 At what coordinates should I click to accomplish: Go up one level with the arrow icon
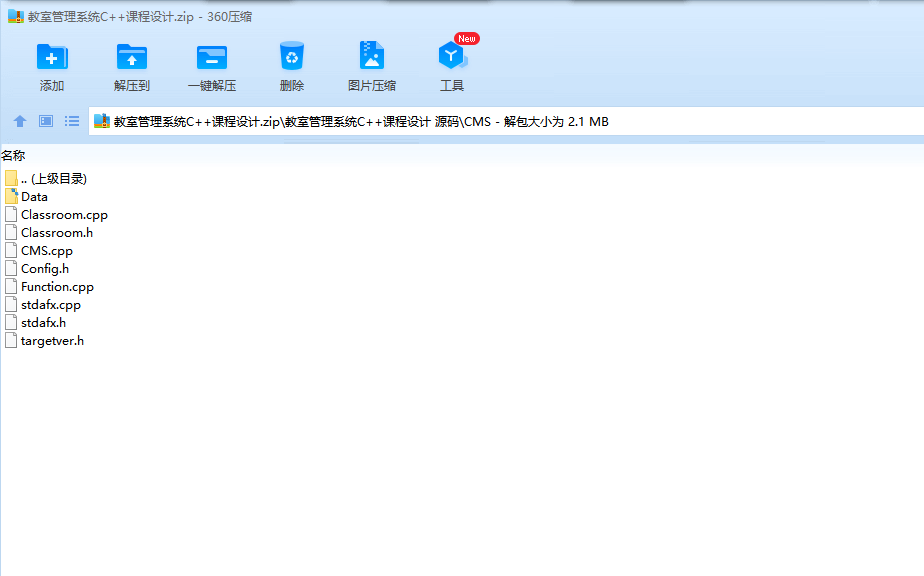[20, 121]
